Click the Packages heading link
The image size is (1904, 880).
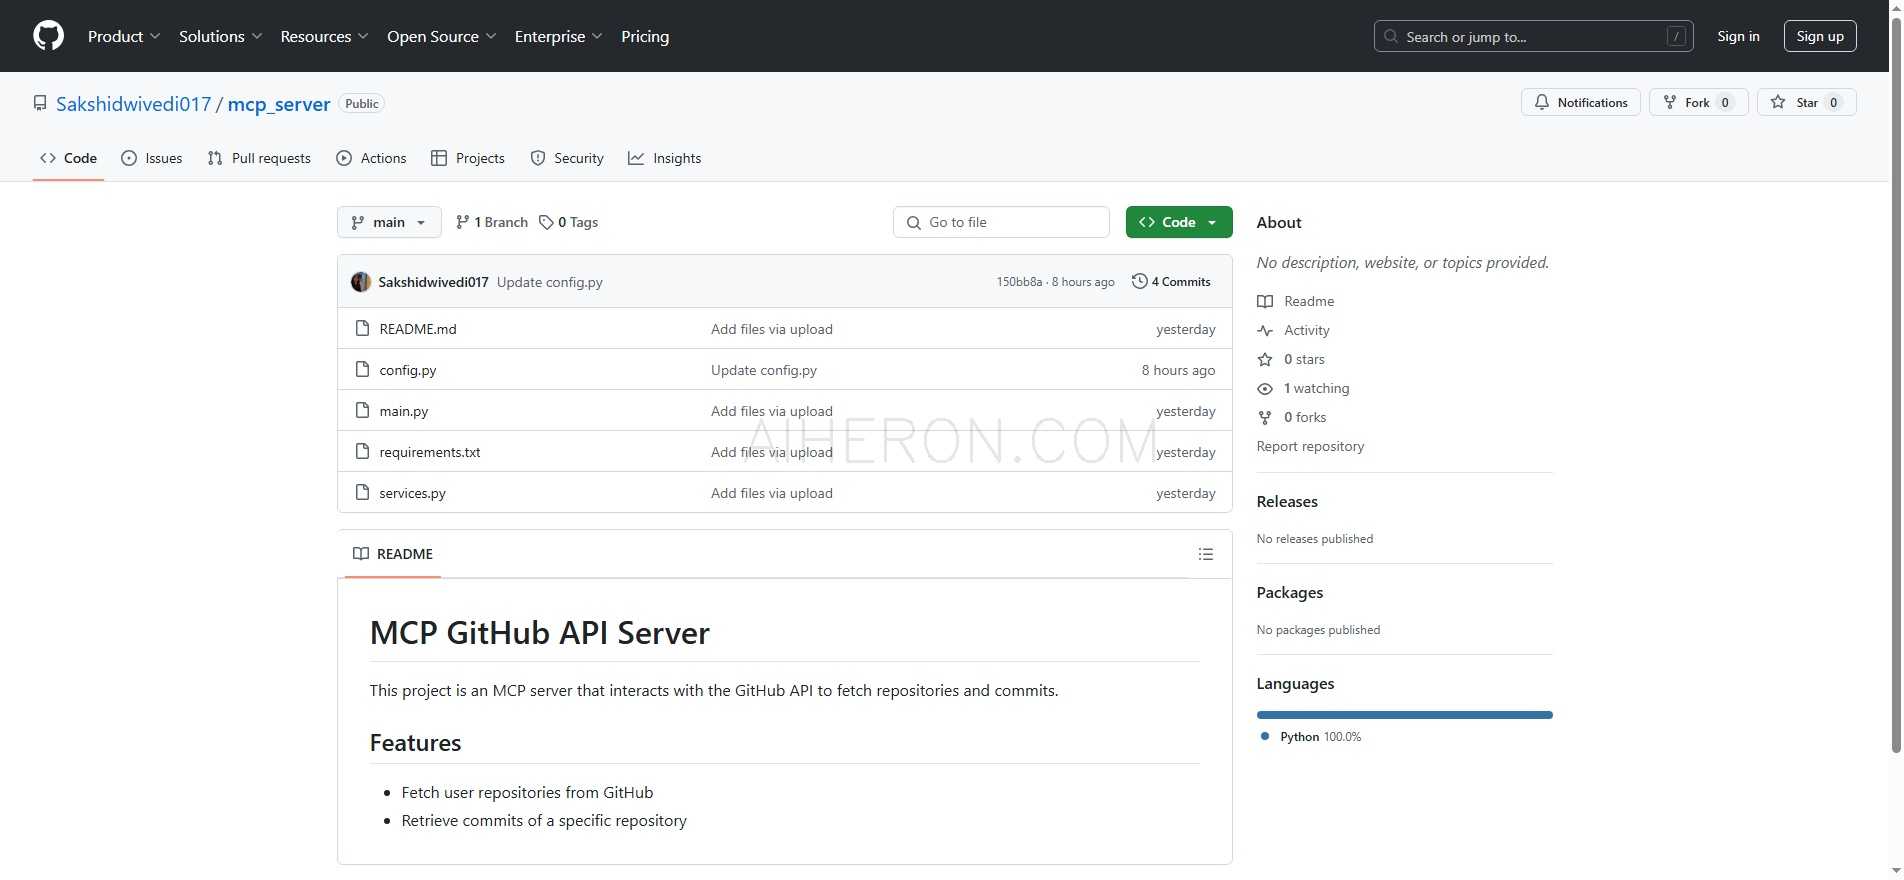point(1290,593)
